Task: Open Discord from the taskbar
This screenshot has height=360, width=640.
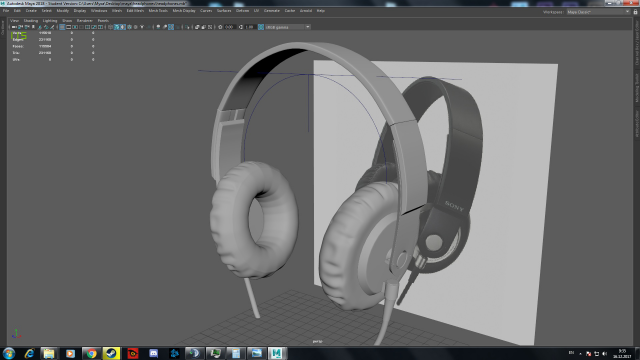Action: pyautogui.click(x=153, y=353)
